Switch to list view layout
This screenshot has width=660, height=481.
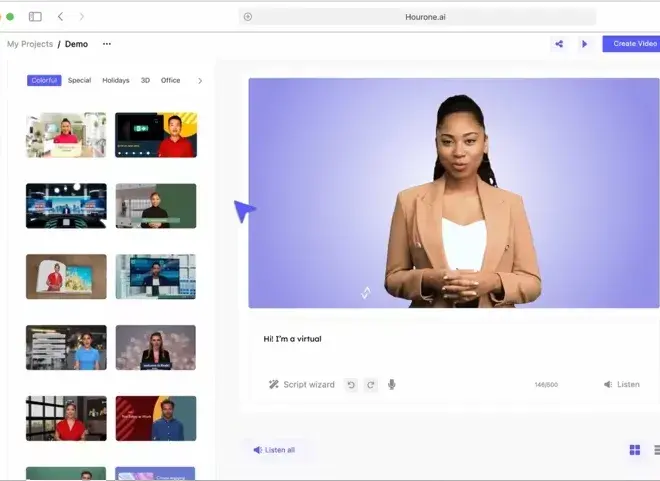tap(655, 450)
